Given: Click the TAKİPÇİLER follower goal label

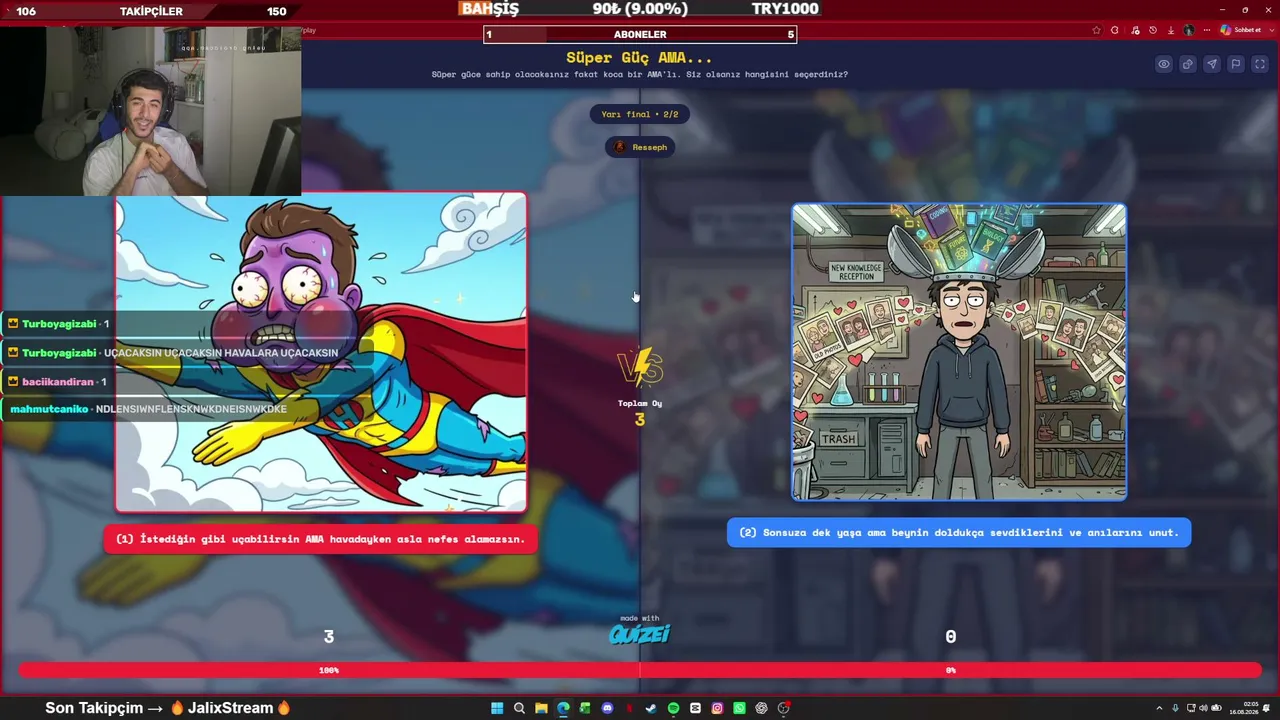Looking at the screenshot, I should (x=151, y=11).
